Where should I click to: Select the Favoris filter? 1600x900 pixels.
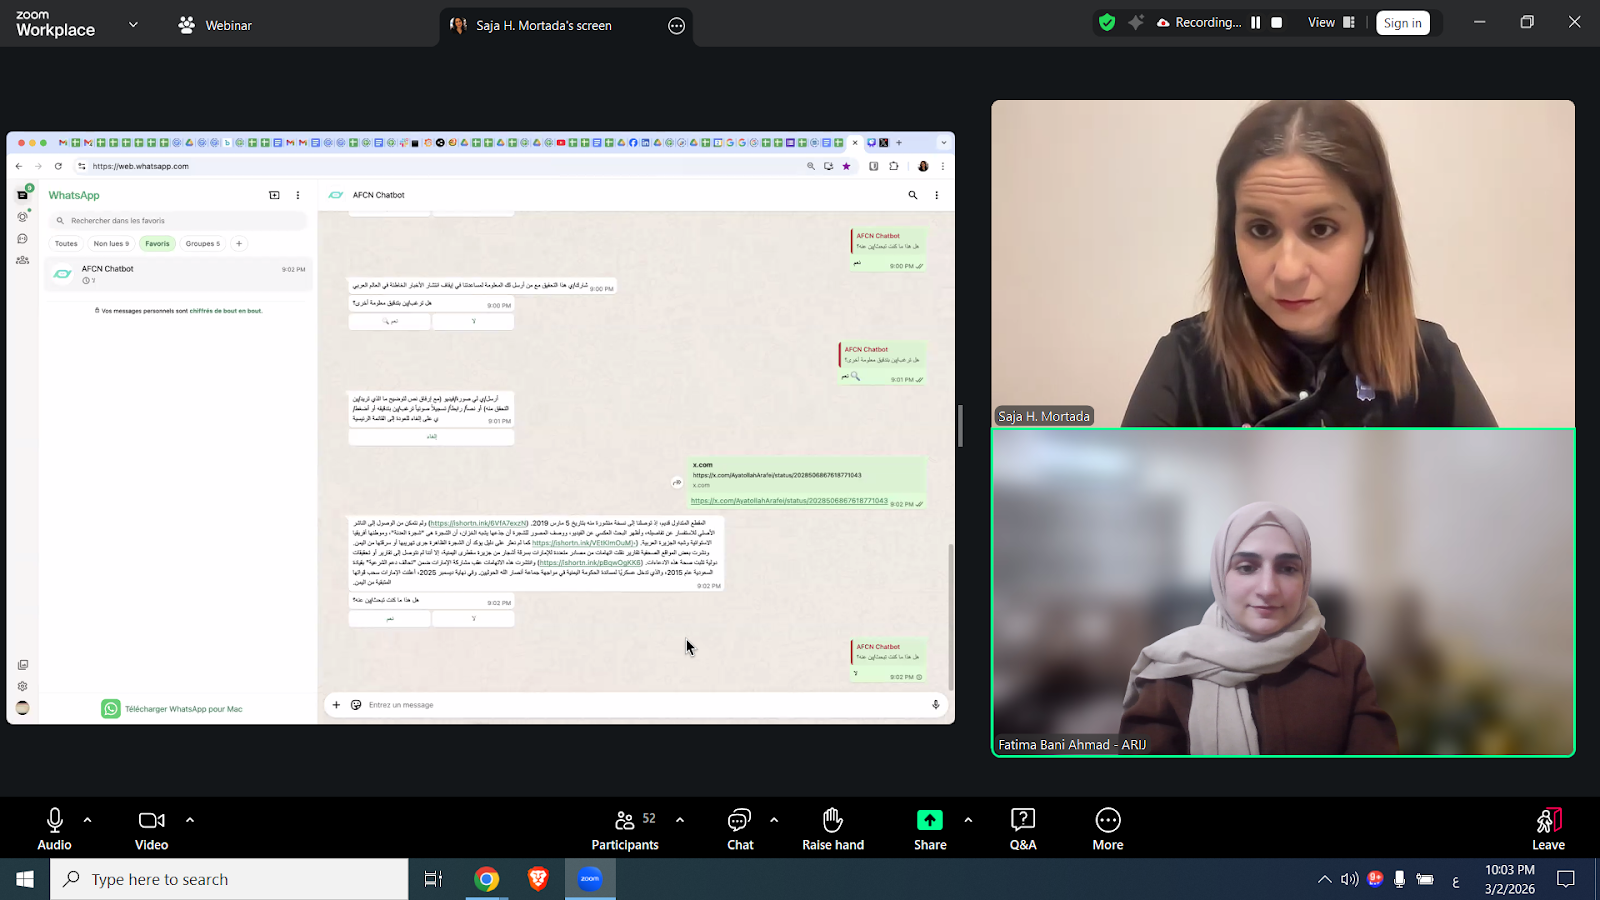pyautogui.click(x=157, y=244)
